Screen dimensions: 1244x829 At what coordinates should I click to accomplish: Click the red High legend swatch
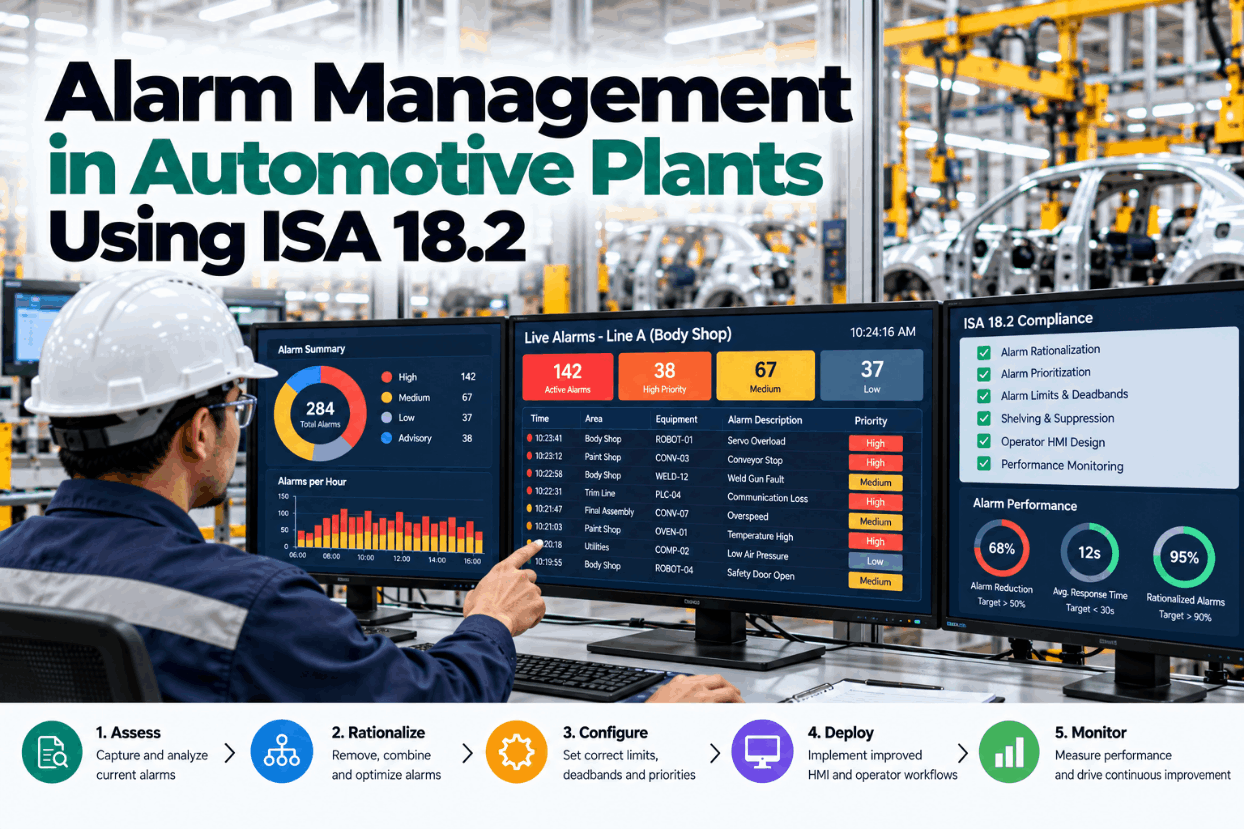(x=387, y=377)
